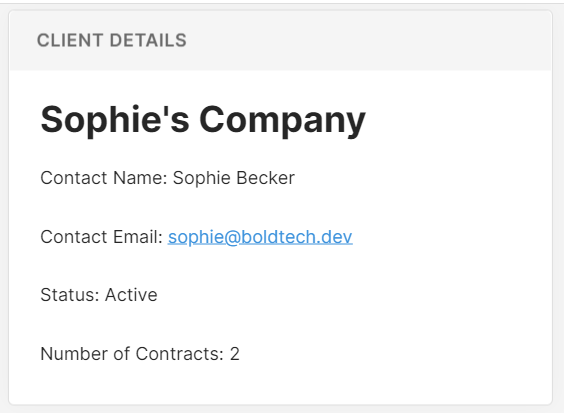The height and width of the screenshot is (413, 564).
Task: Click the Number of Contracts label
Action: point(132,354)
